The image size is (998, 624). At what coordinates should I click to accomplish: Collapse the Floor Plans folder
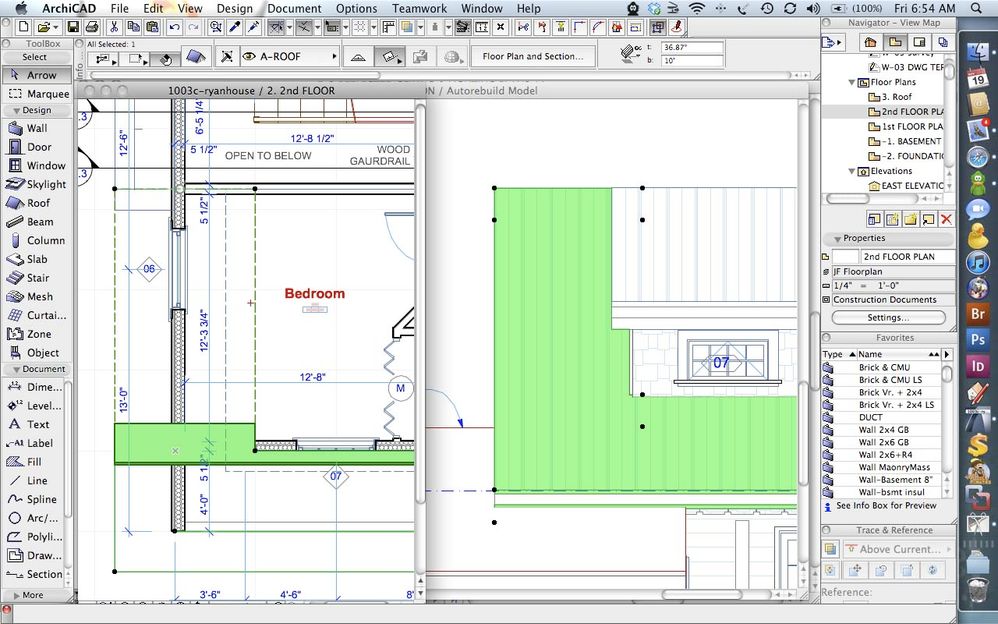(852, 82)
